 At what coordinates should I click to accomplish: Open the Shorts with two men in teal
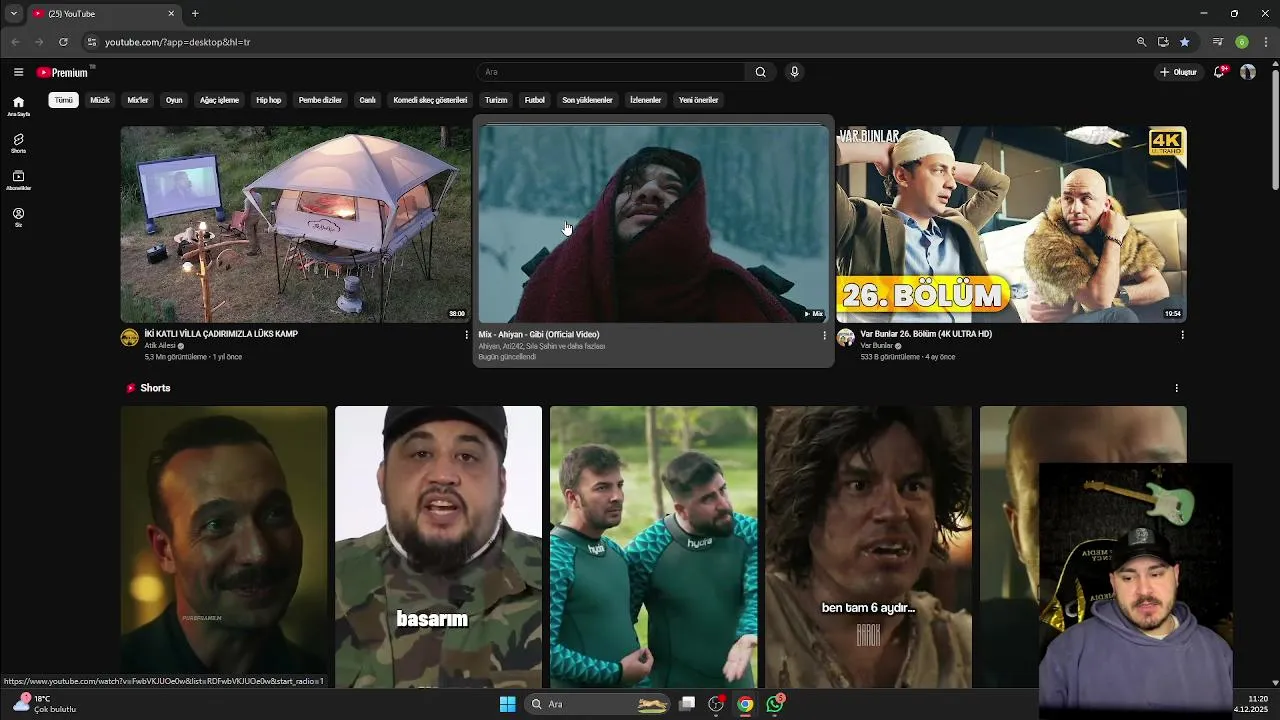[x=653, y=547]
